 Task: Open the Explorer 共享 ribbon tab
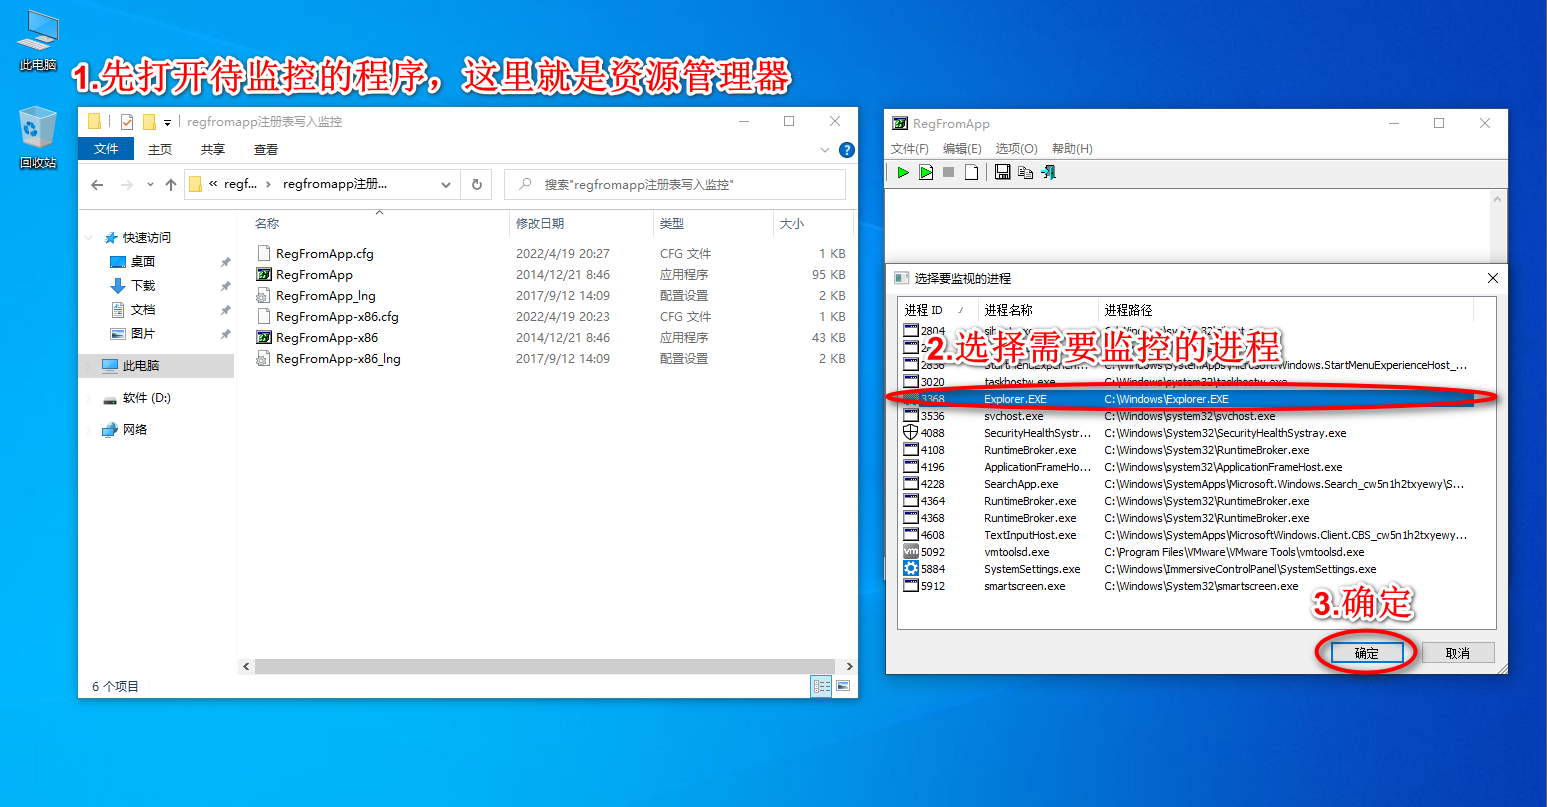point(212,149)
